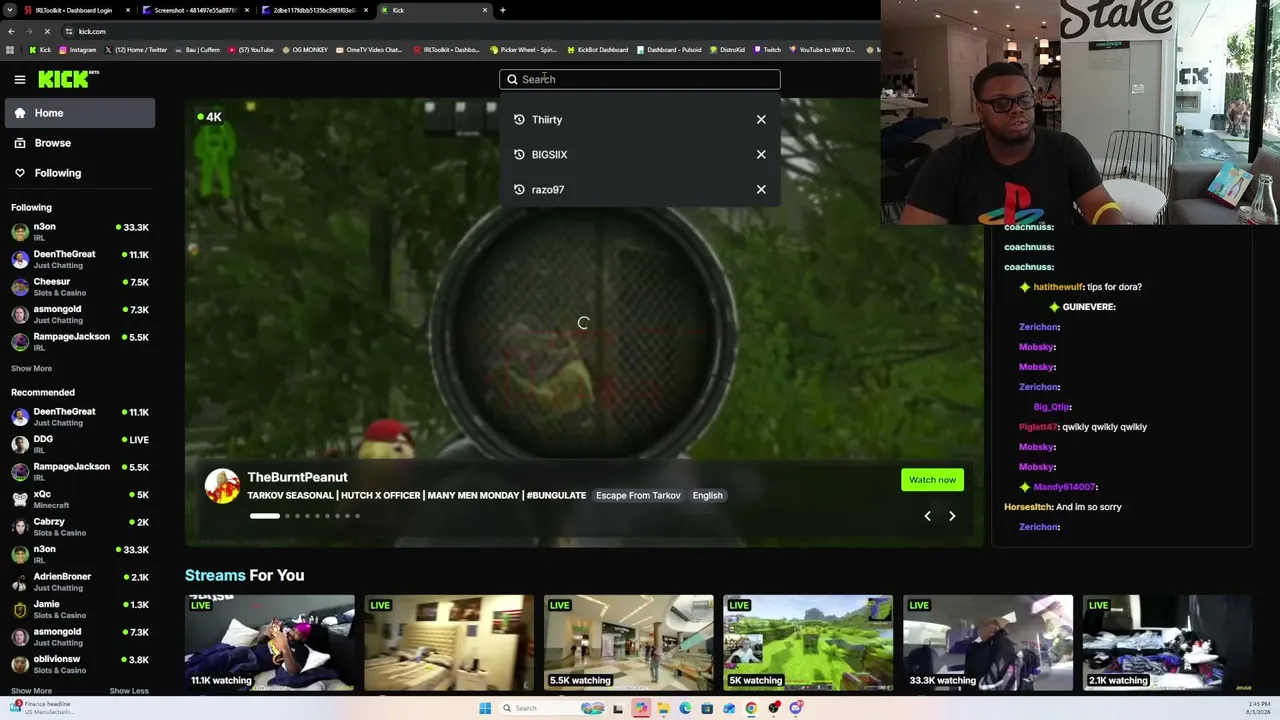1280x720 pixels.
Task: Open the 11.1K watching stream thumbnail
Action: (x=270, y=643)
